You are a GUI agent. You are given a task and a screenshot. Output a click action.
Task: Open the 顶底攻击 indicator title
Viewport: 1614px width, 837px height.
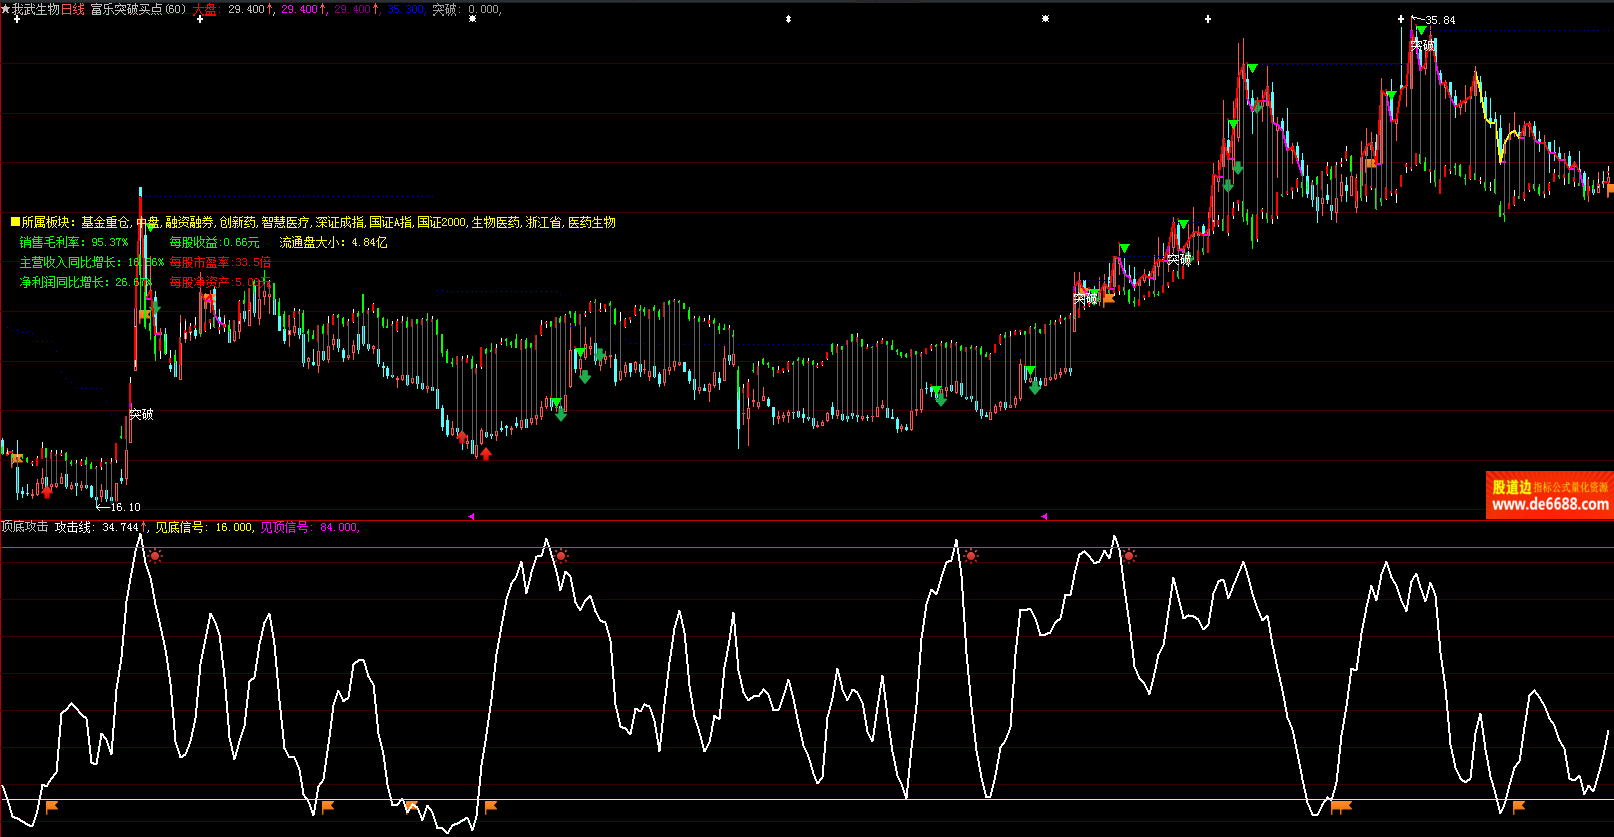point(25,527)
